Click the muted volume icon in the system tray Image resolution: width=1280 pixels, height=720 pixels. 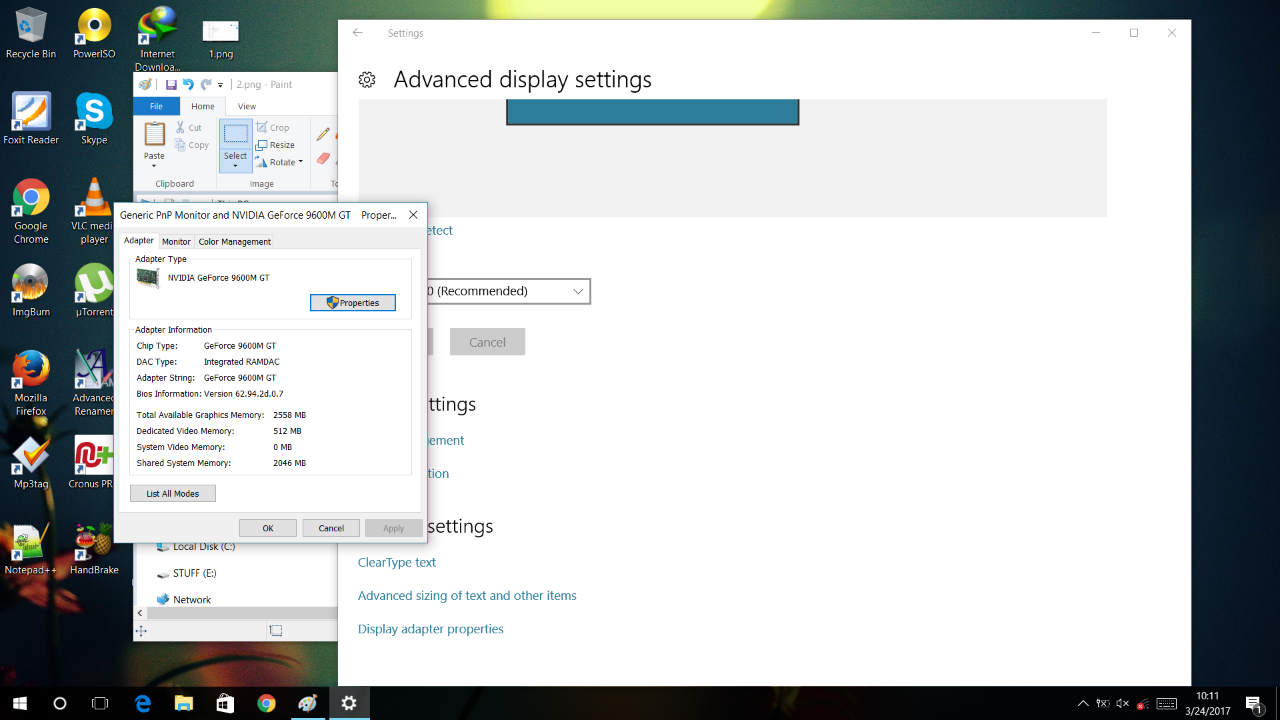1122,704
